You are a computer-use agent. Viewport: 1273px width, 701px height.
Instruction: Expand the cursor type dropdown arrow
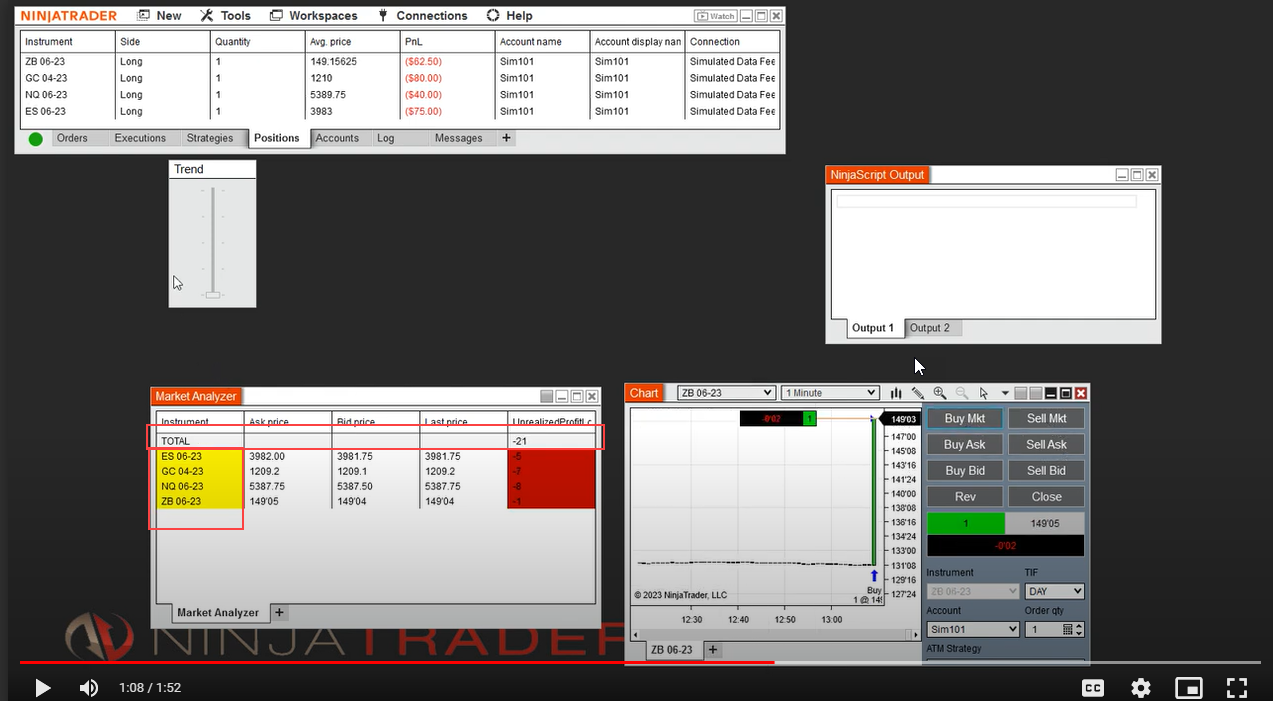point(1005,394)
